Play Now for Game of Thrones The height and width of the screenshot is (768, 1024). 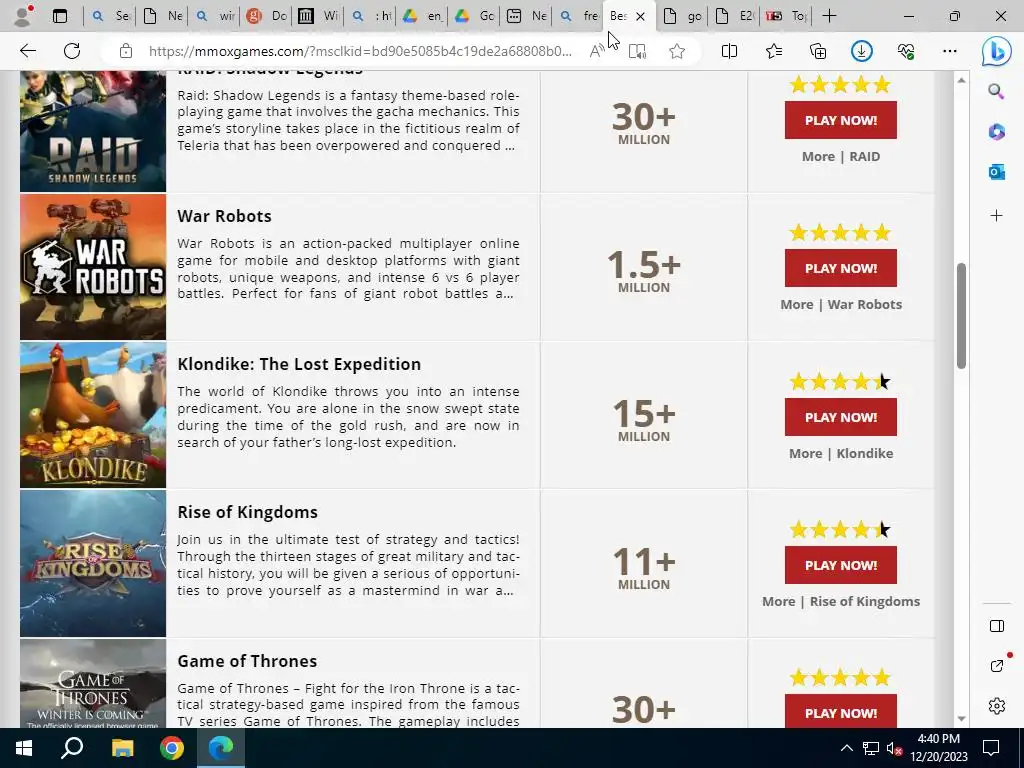(840, 712)
